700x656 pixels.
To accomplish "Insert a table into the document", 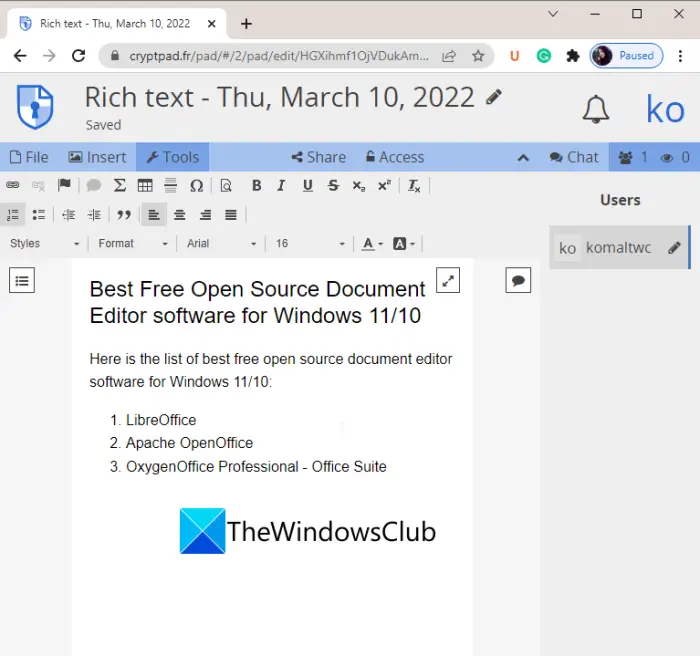I will pyautogui.click(x=145, y=185).
